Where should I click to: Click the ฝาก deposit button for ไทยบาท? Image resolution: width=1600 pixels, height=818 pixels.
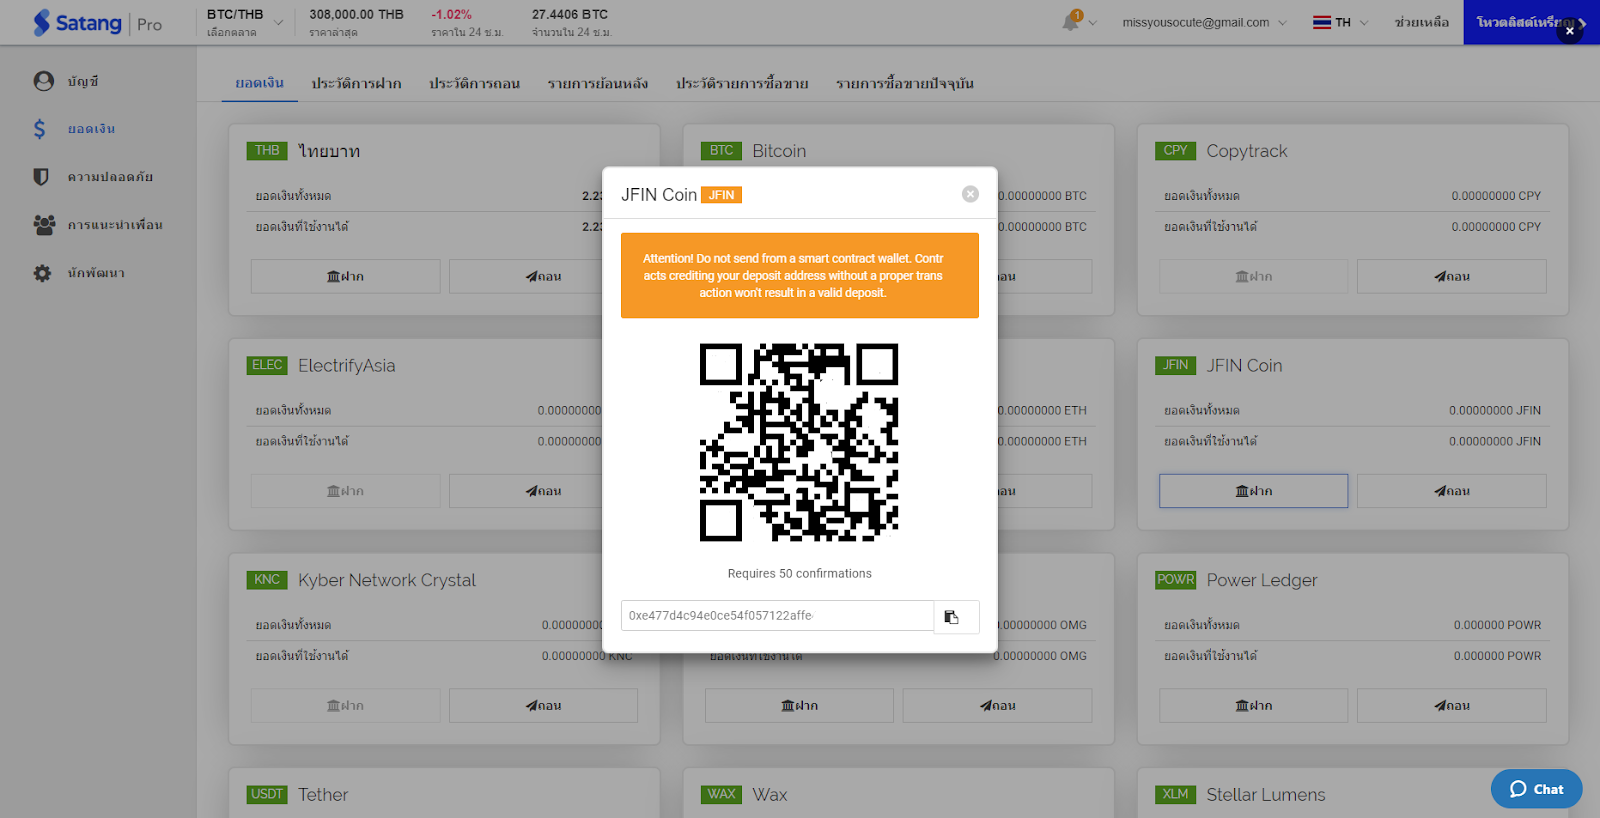(x=345, y=276)
